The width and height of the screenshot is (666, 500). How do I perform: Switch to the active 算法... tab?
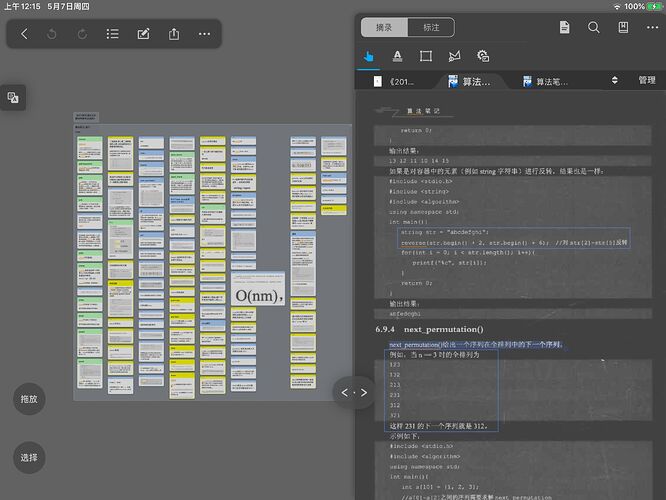(x=470, y=82)
